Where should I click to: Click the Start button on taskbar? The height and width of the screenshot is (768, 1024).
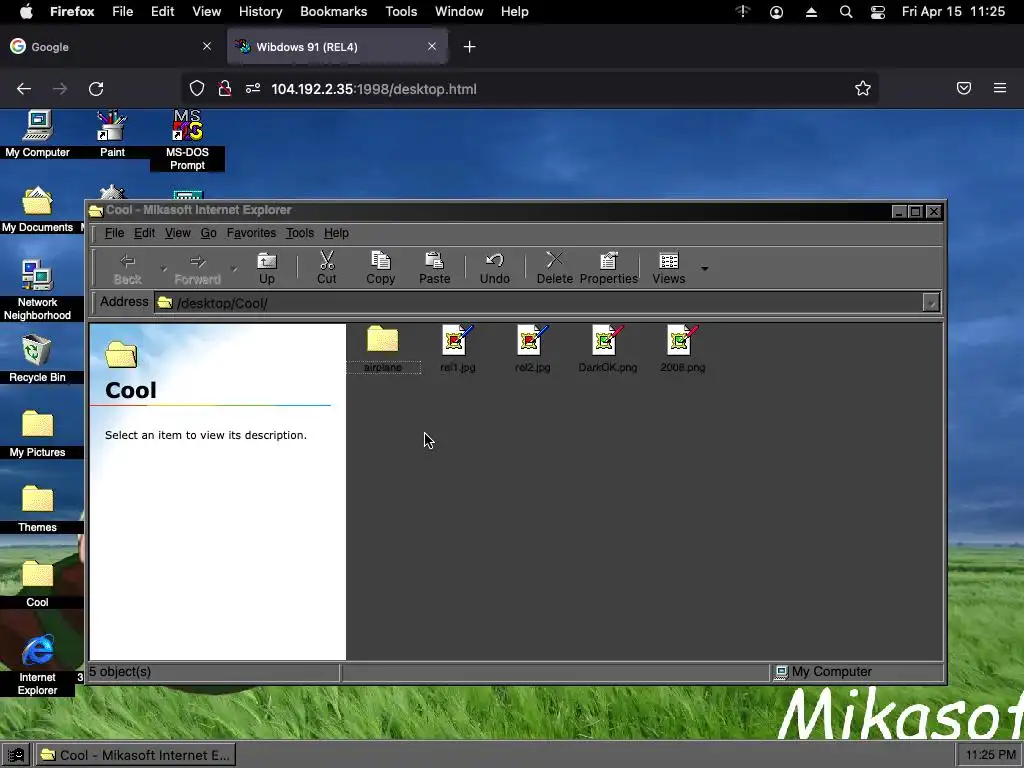pyautogui.click(x=16, y=756)
